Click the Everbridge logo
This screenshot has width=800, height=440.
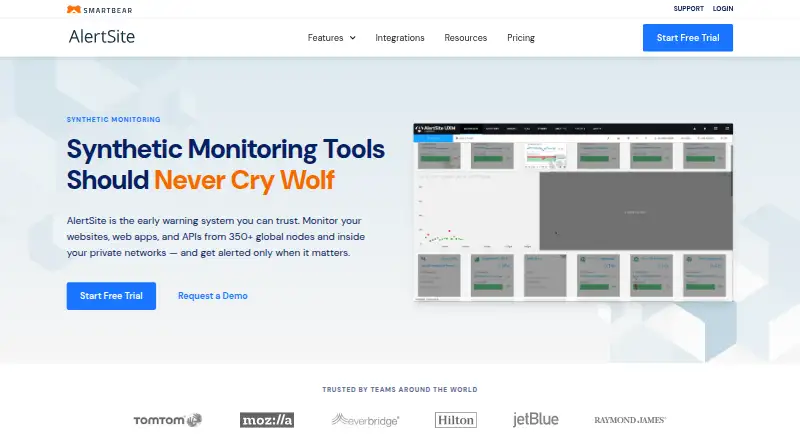tap(365, 420)
